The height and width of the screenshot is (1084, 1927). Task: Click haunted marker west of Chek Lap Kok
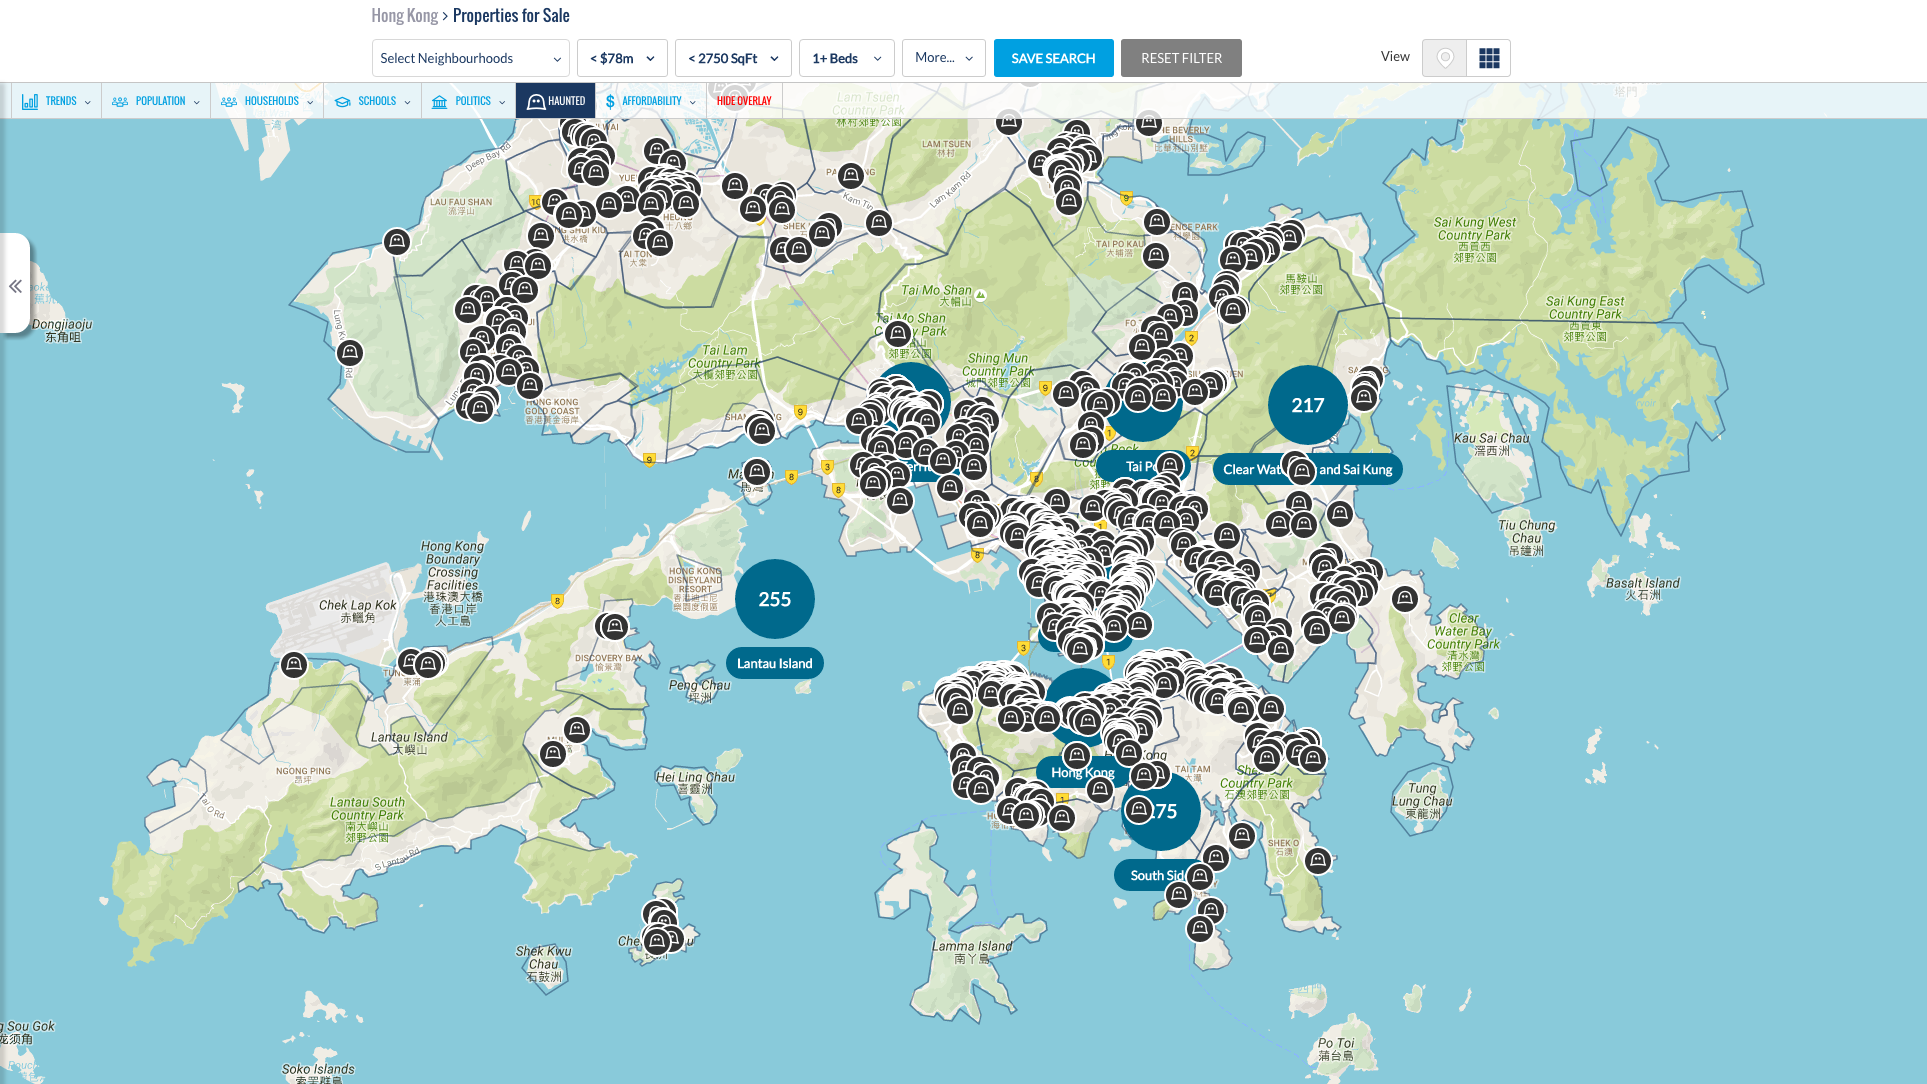294,664
